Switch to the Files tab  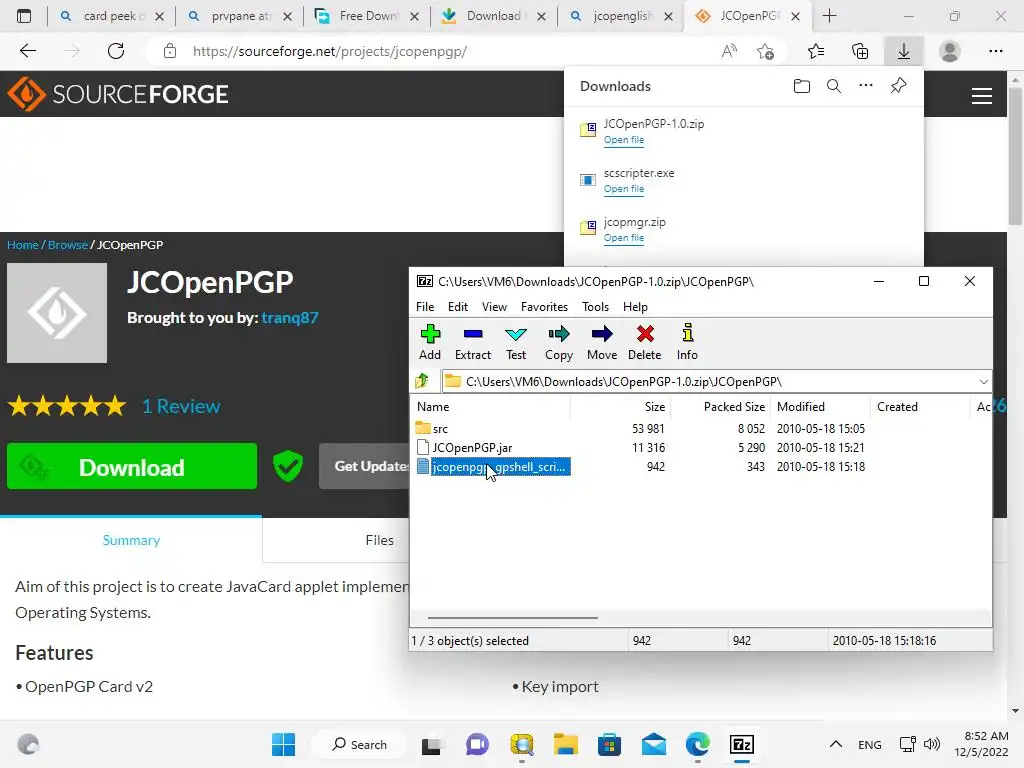[379, 540]
